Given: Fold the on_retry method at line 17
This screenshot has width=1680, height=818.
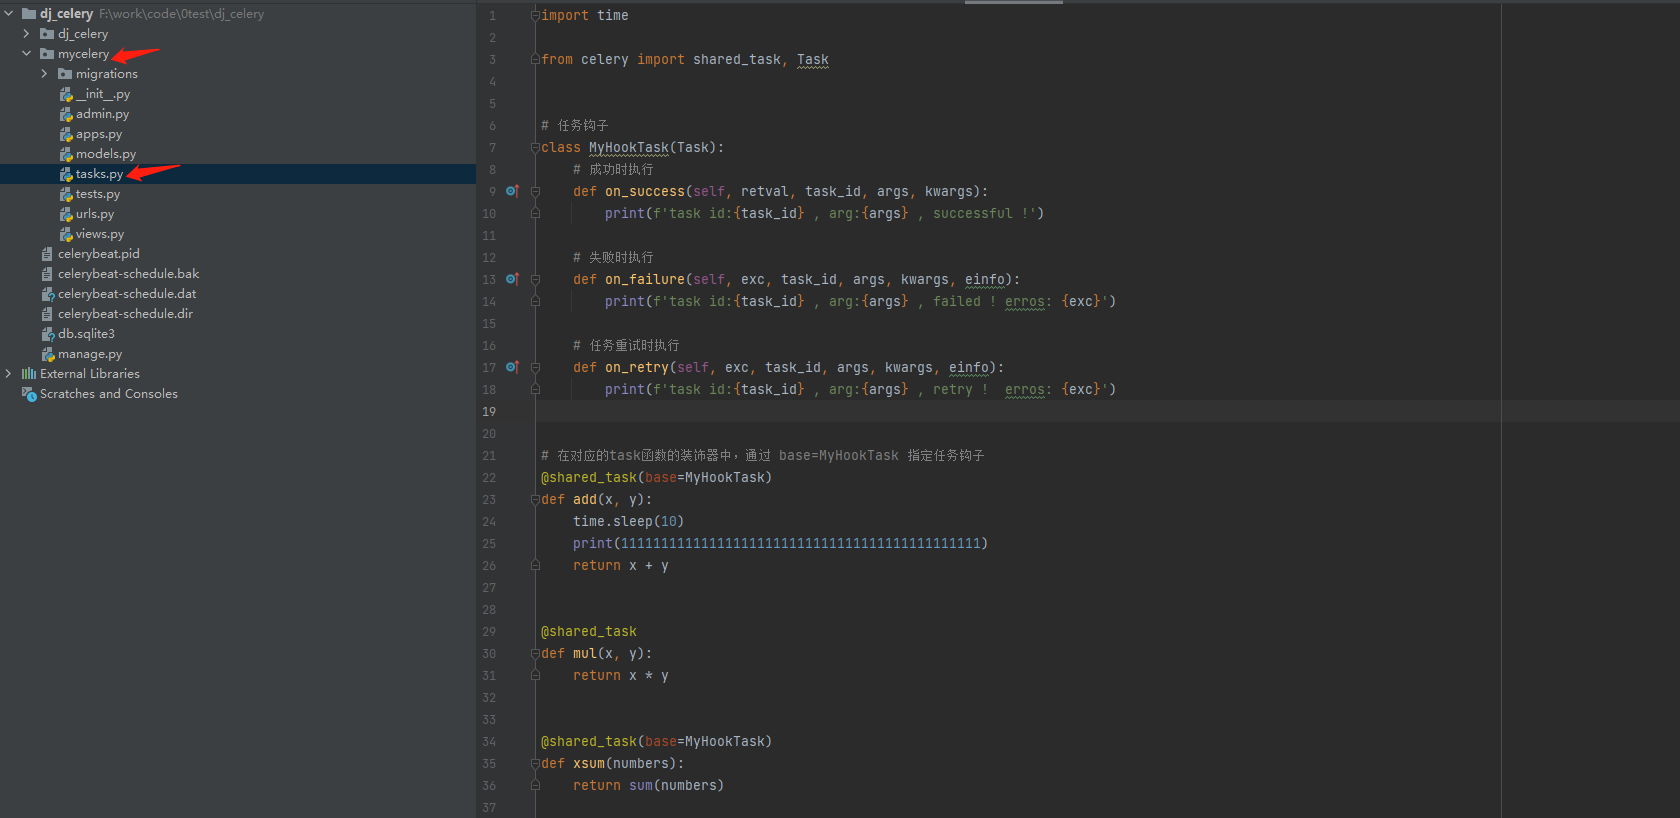Looking at the screenshot, I should (x=535, y=367).
